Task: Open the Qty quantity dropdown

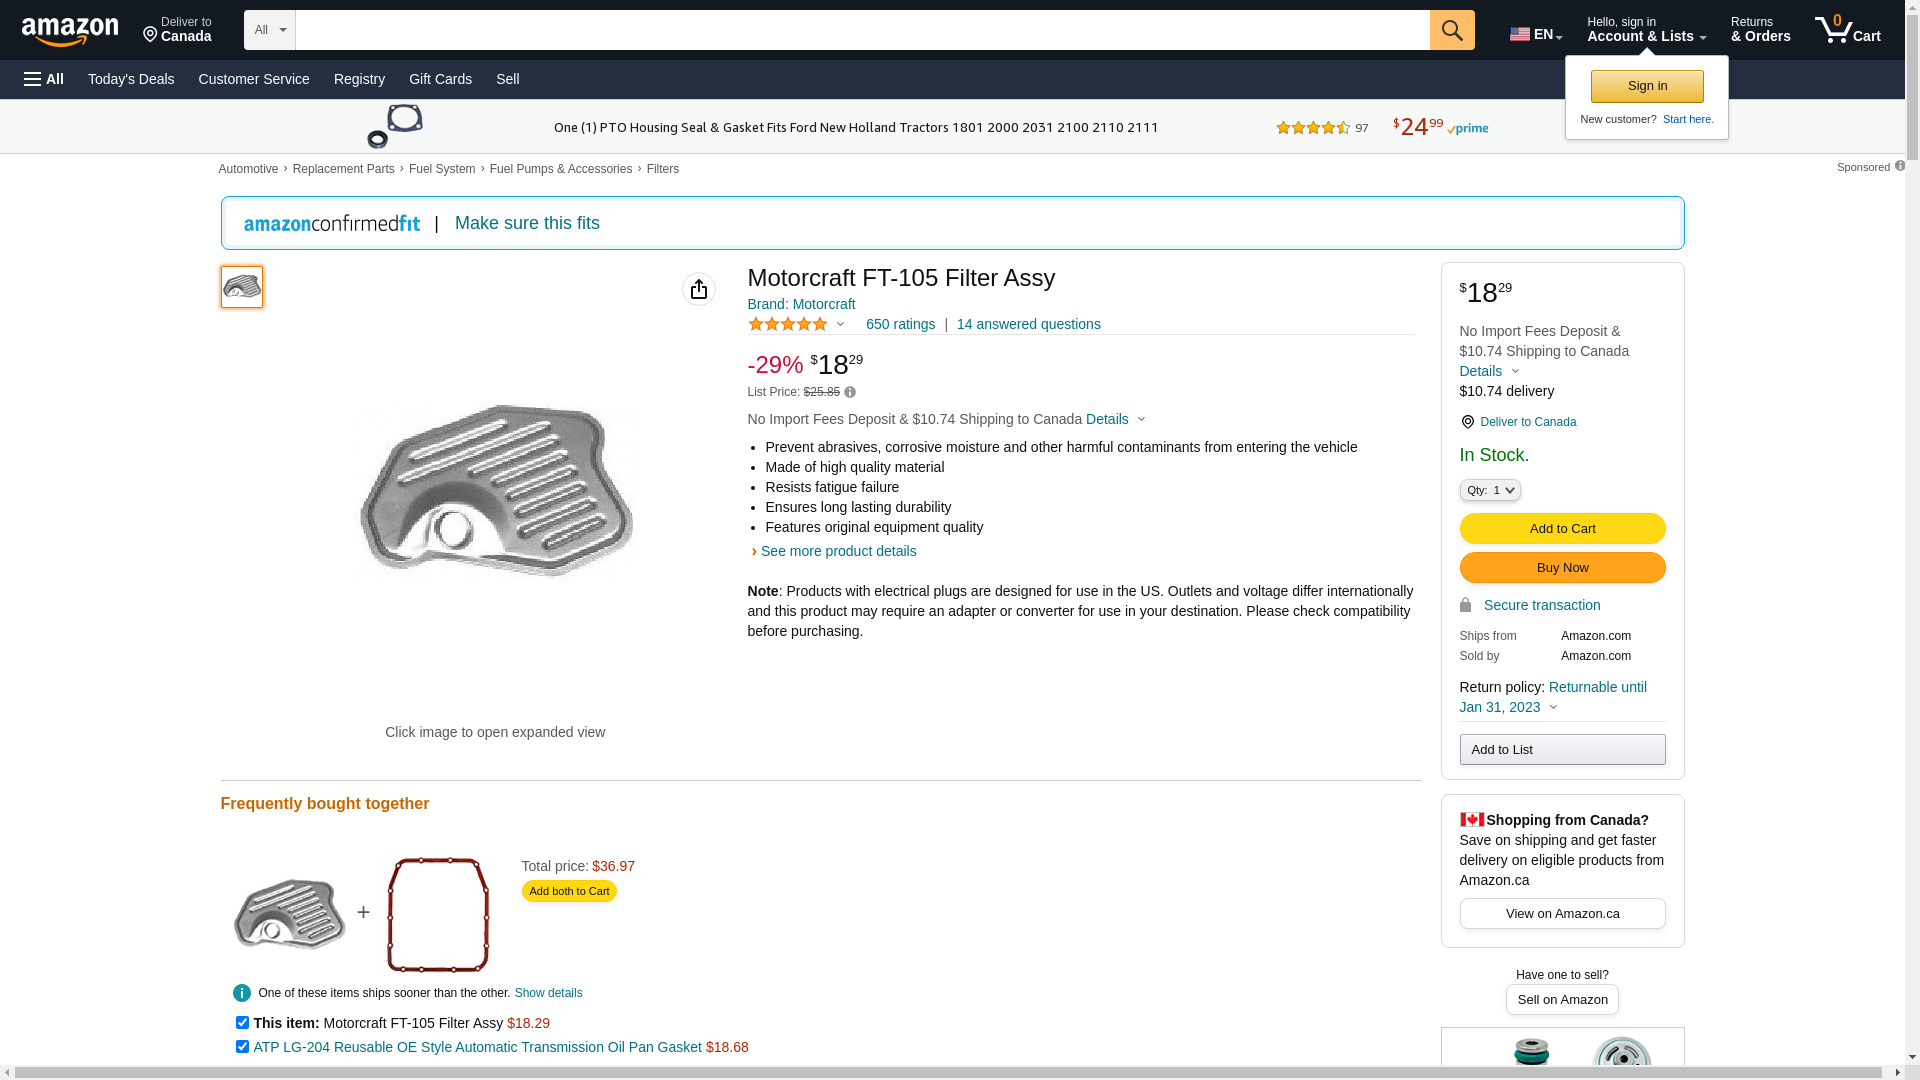Action: (1490, 490)
